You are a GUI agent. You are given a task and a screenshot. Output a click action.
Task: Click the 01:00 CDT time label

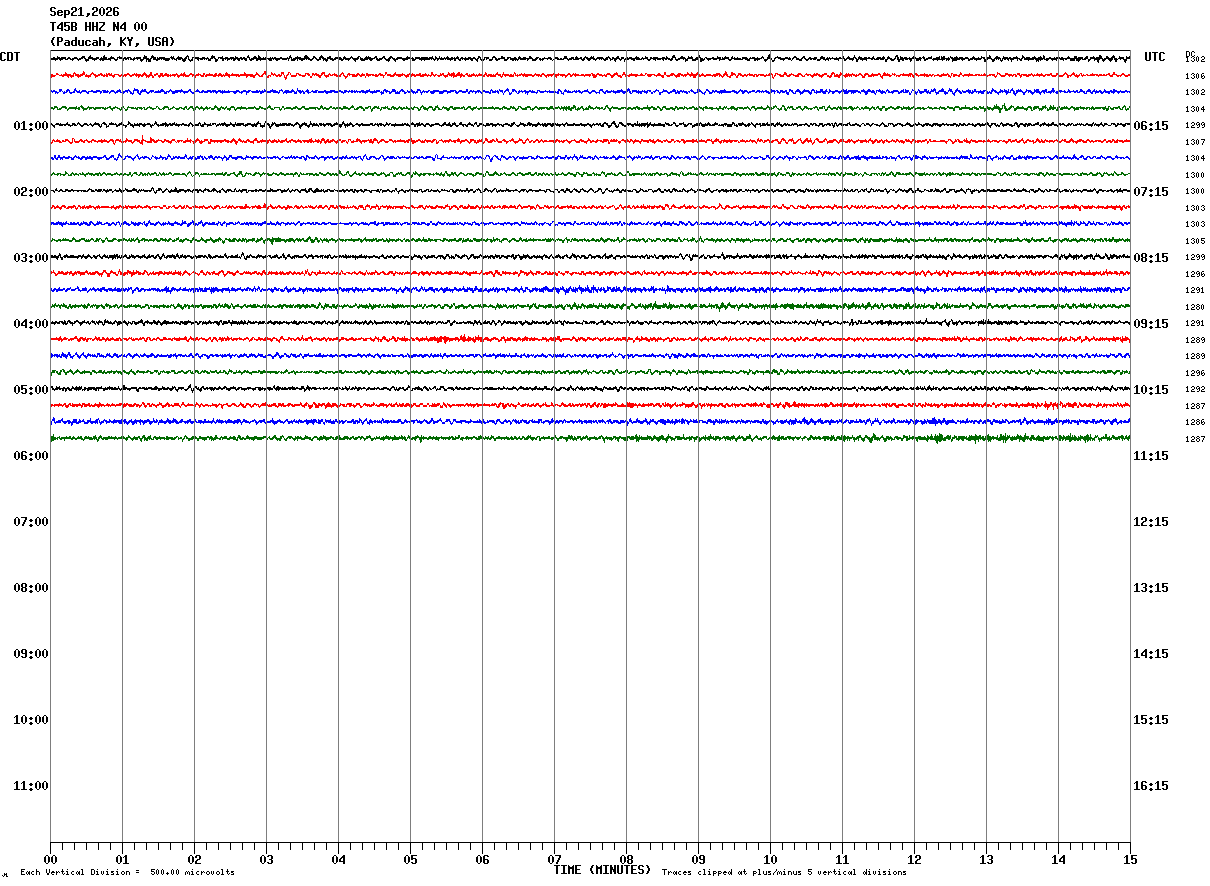(31, 126)
